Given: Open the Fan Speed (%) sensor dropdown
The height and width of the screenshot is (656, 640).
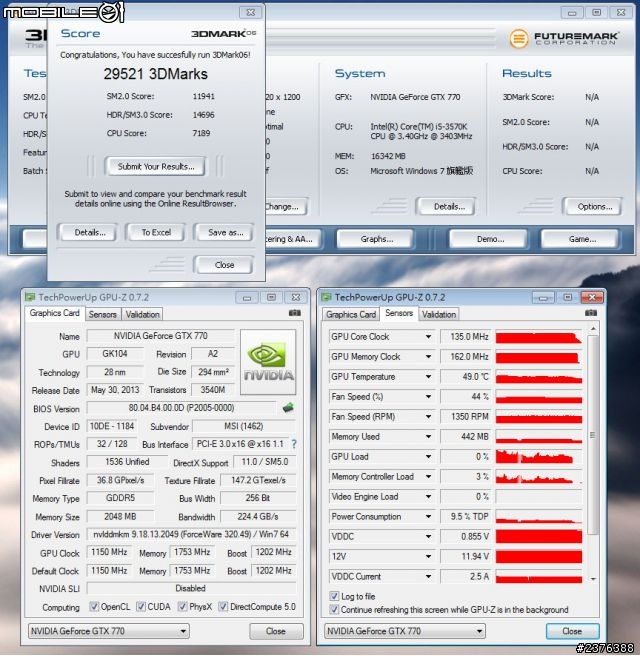Looking at the screenshot, I should tap(428, 396).
